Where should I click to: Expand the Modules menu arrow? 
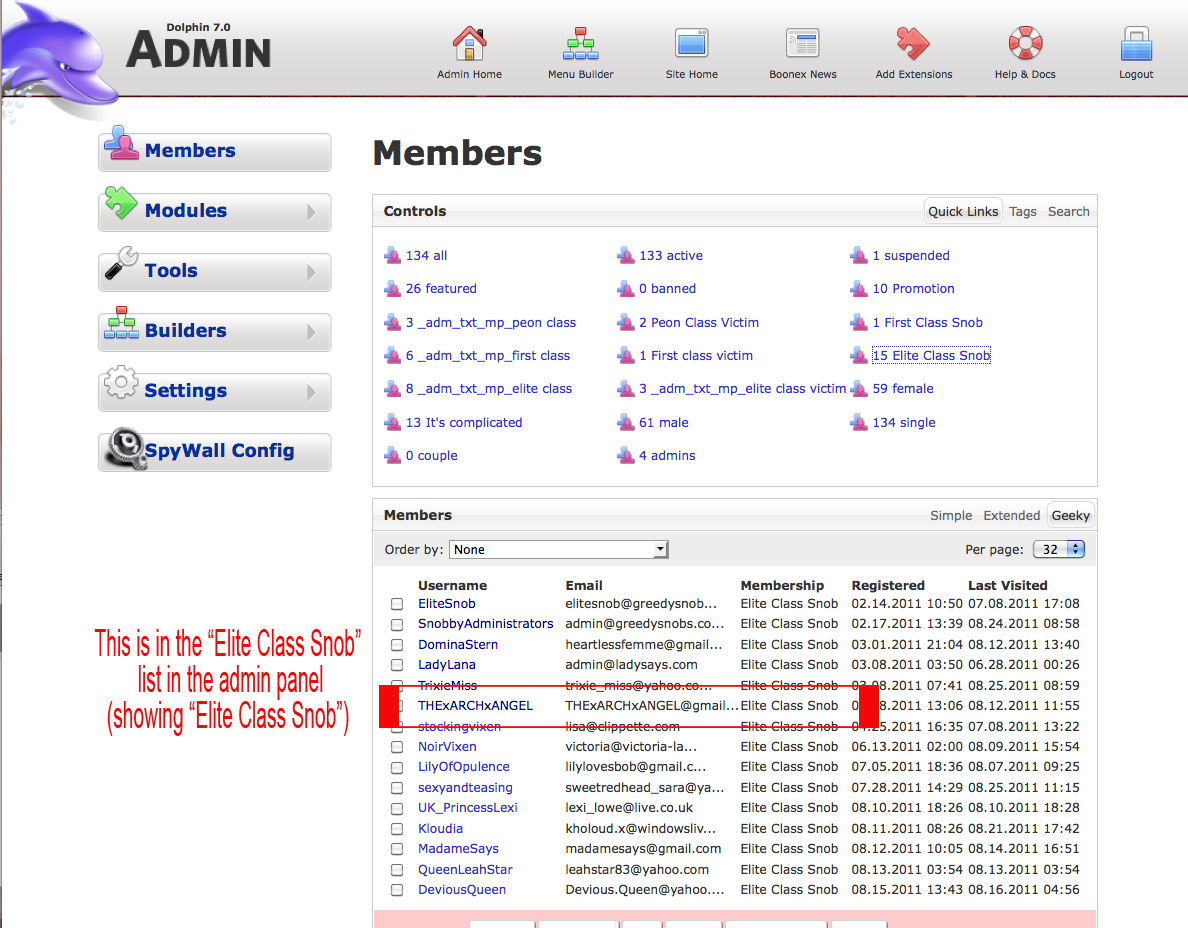(311, 212)
